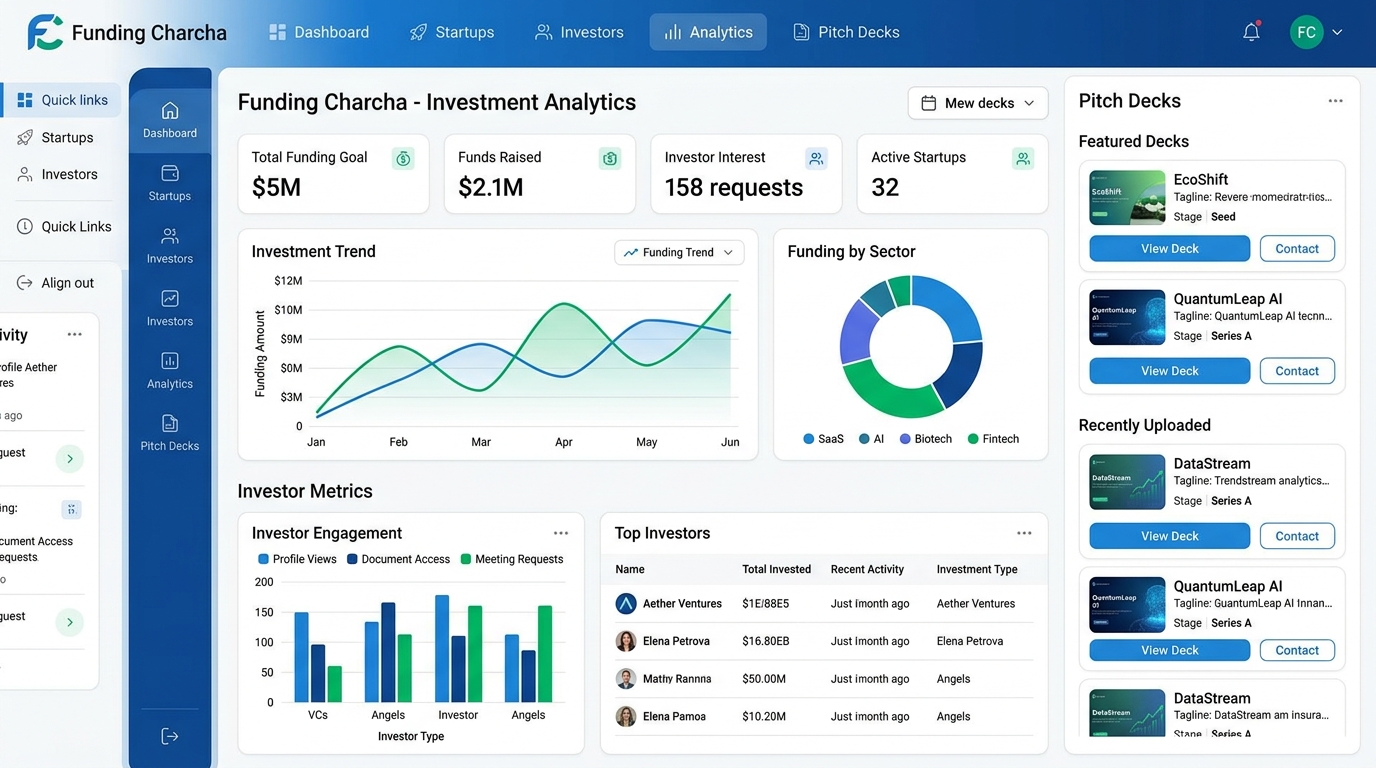Contact DataStream Trendstream analytics
1376x768 pixels.
[x=1297, y=536]
